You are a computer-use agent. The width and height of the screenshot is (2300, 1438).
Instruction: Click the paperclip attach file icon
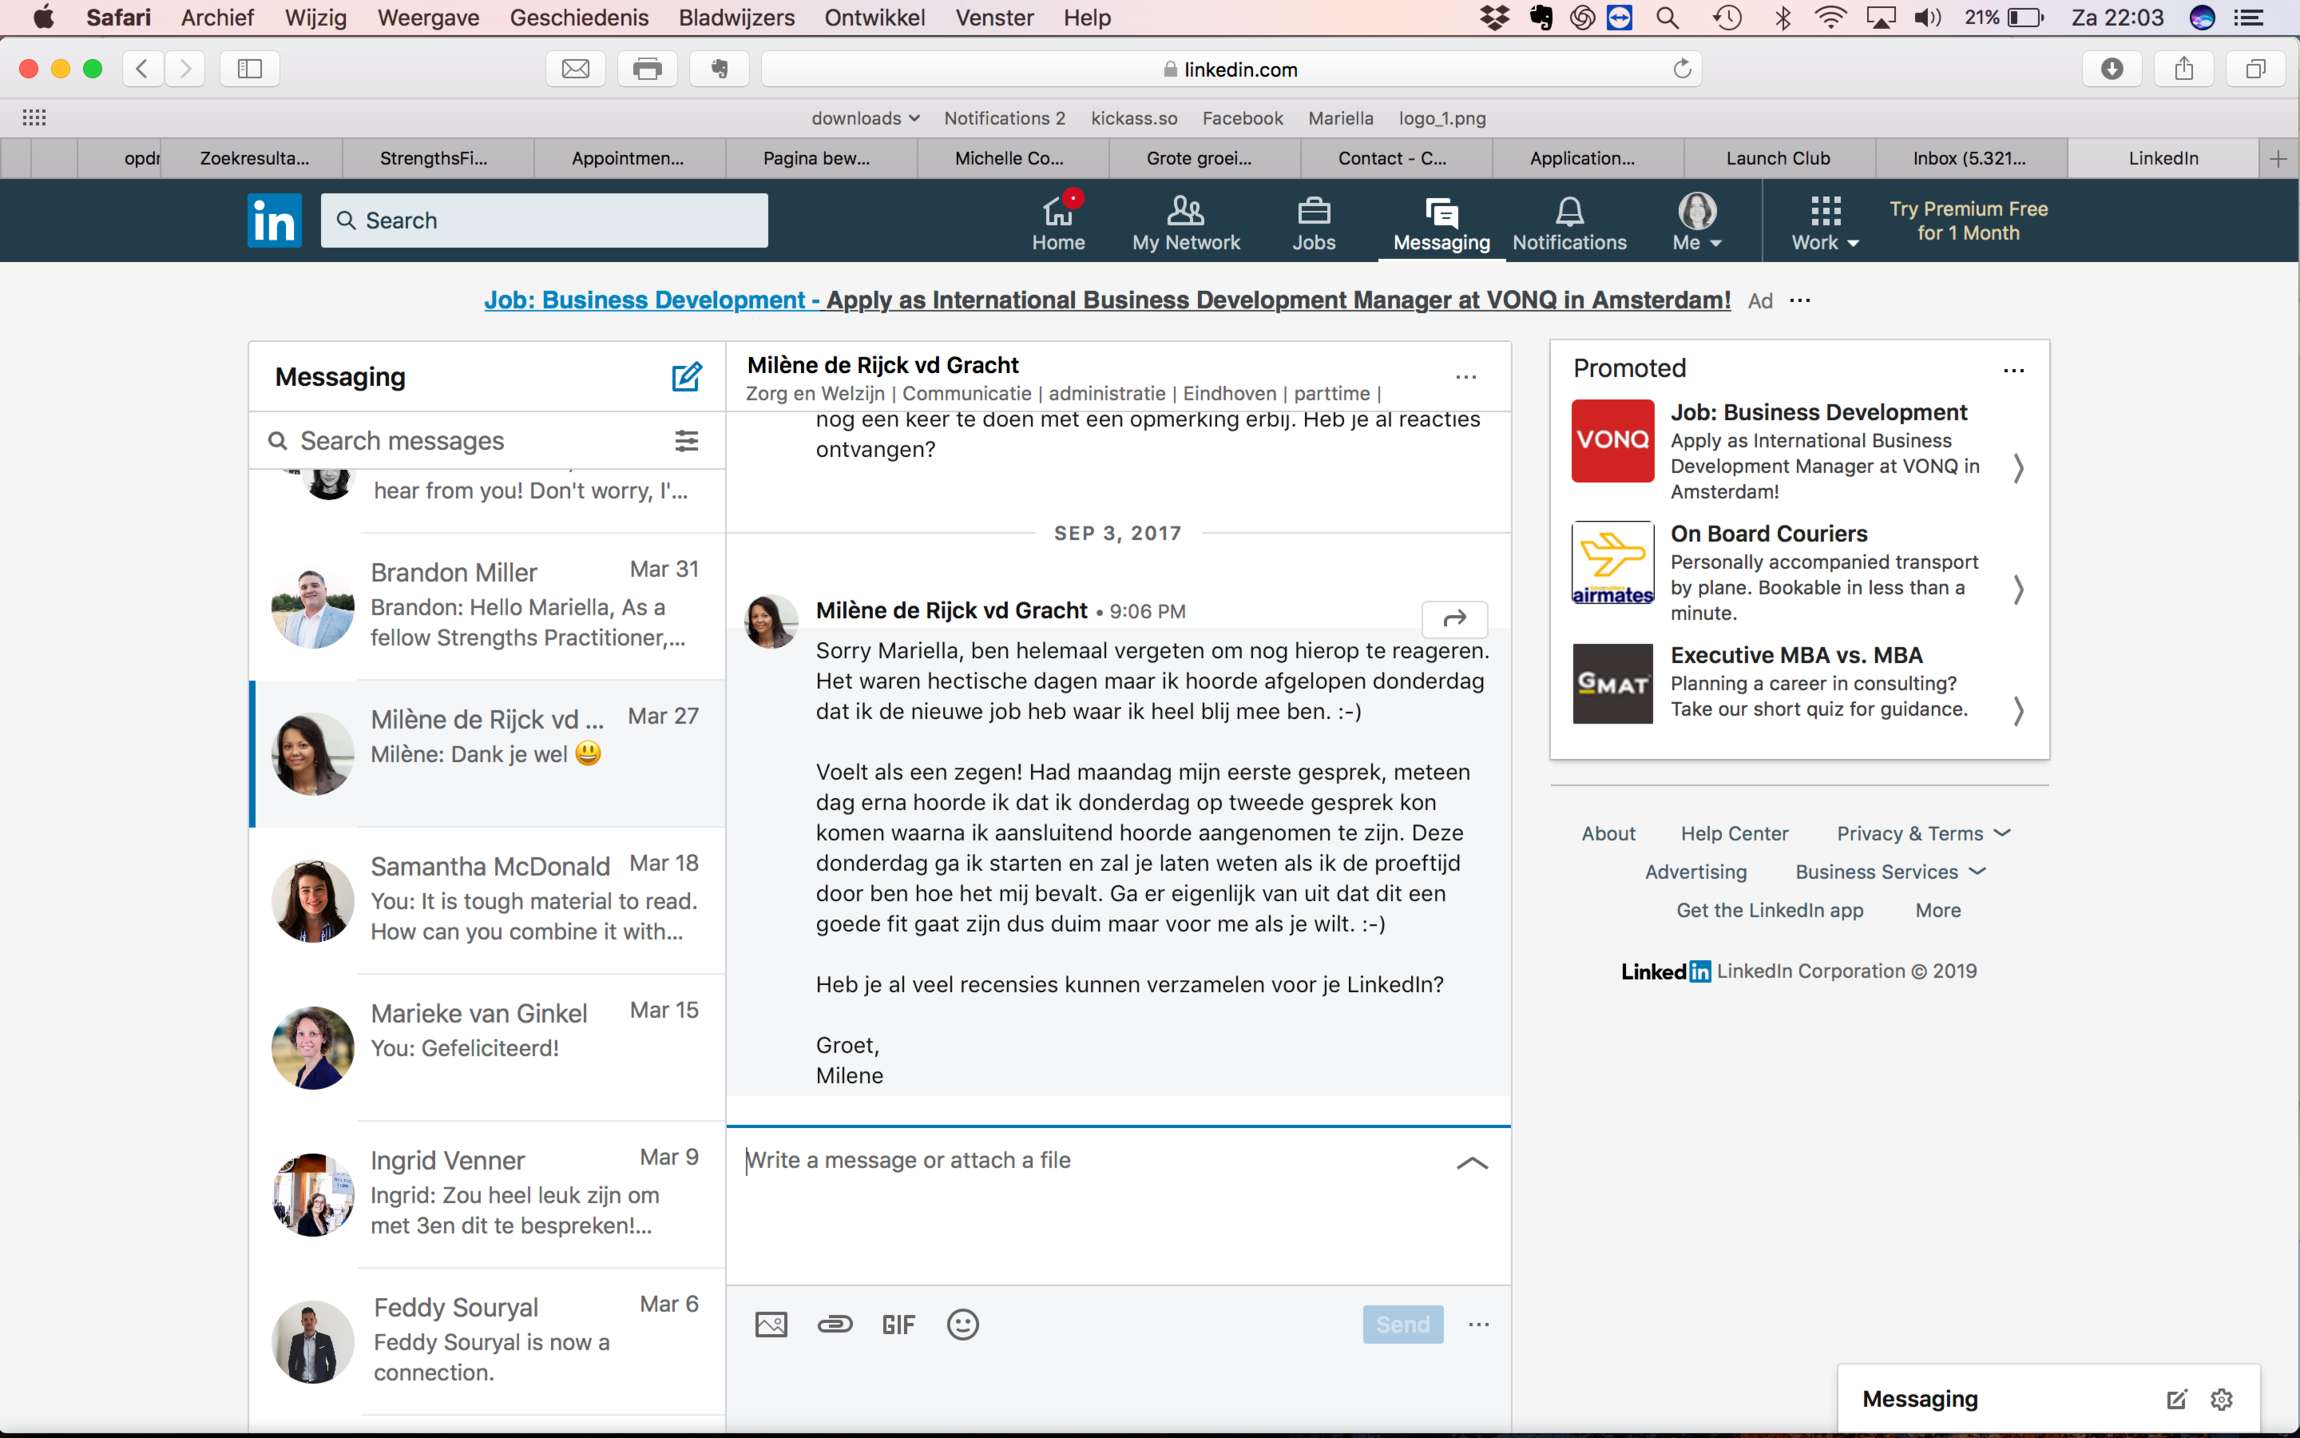point(834,1324)
